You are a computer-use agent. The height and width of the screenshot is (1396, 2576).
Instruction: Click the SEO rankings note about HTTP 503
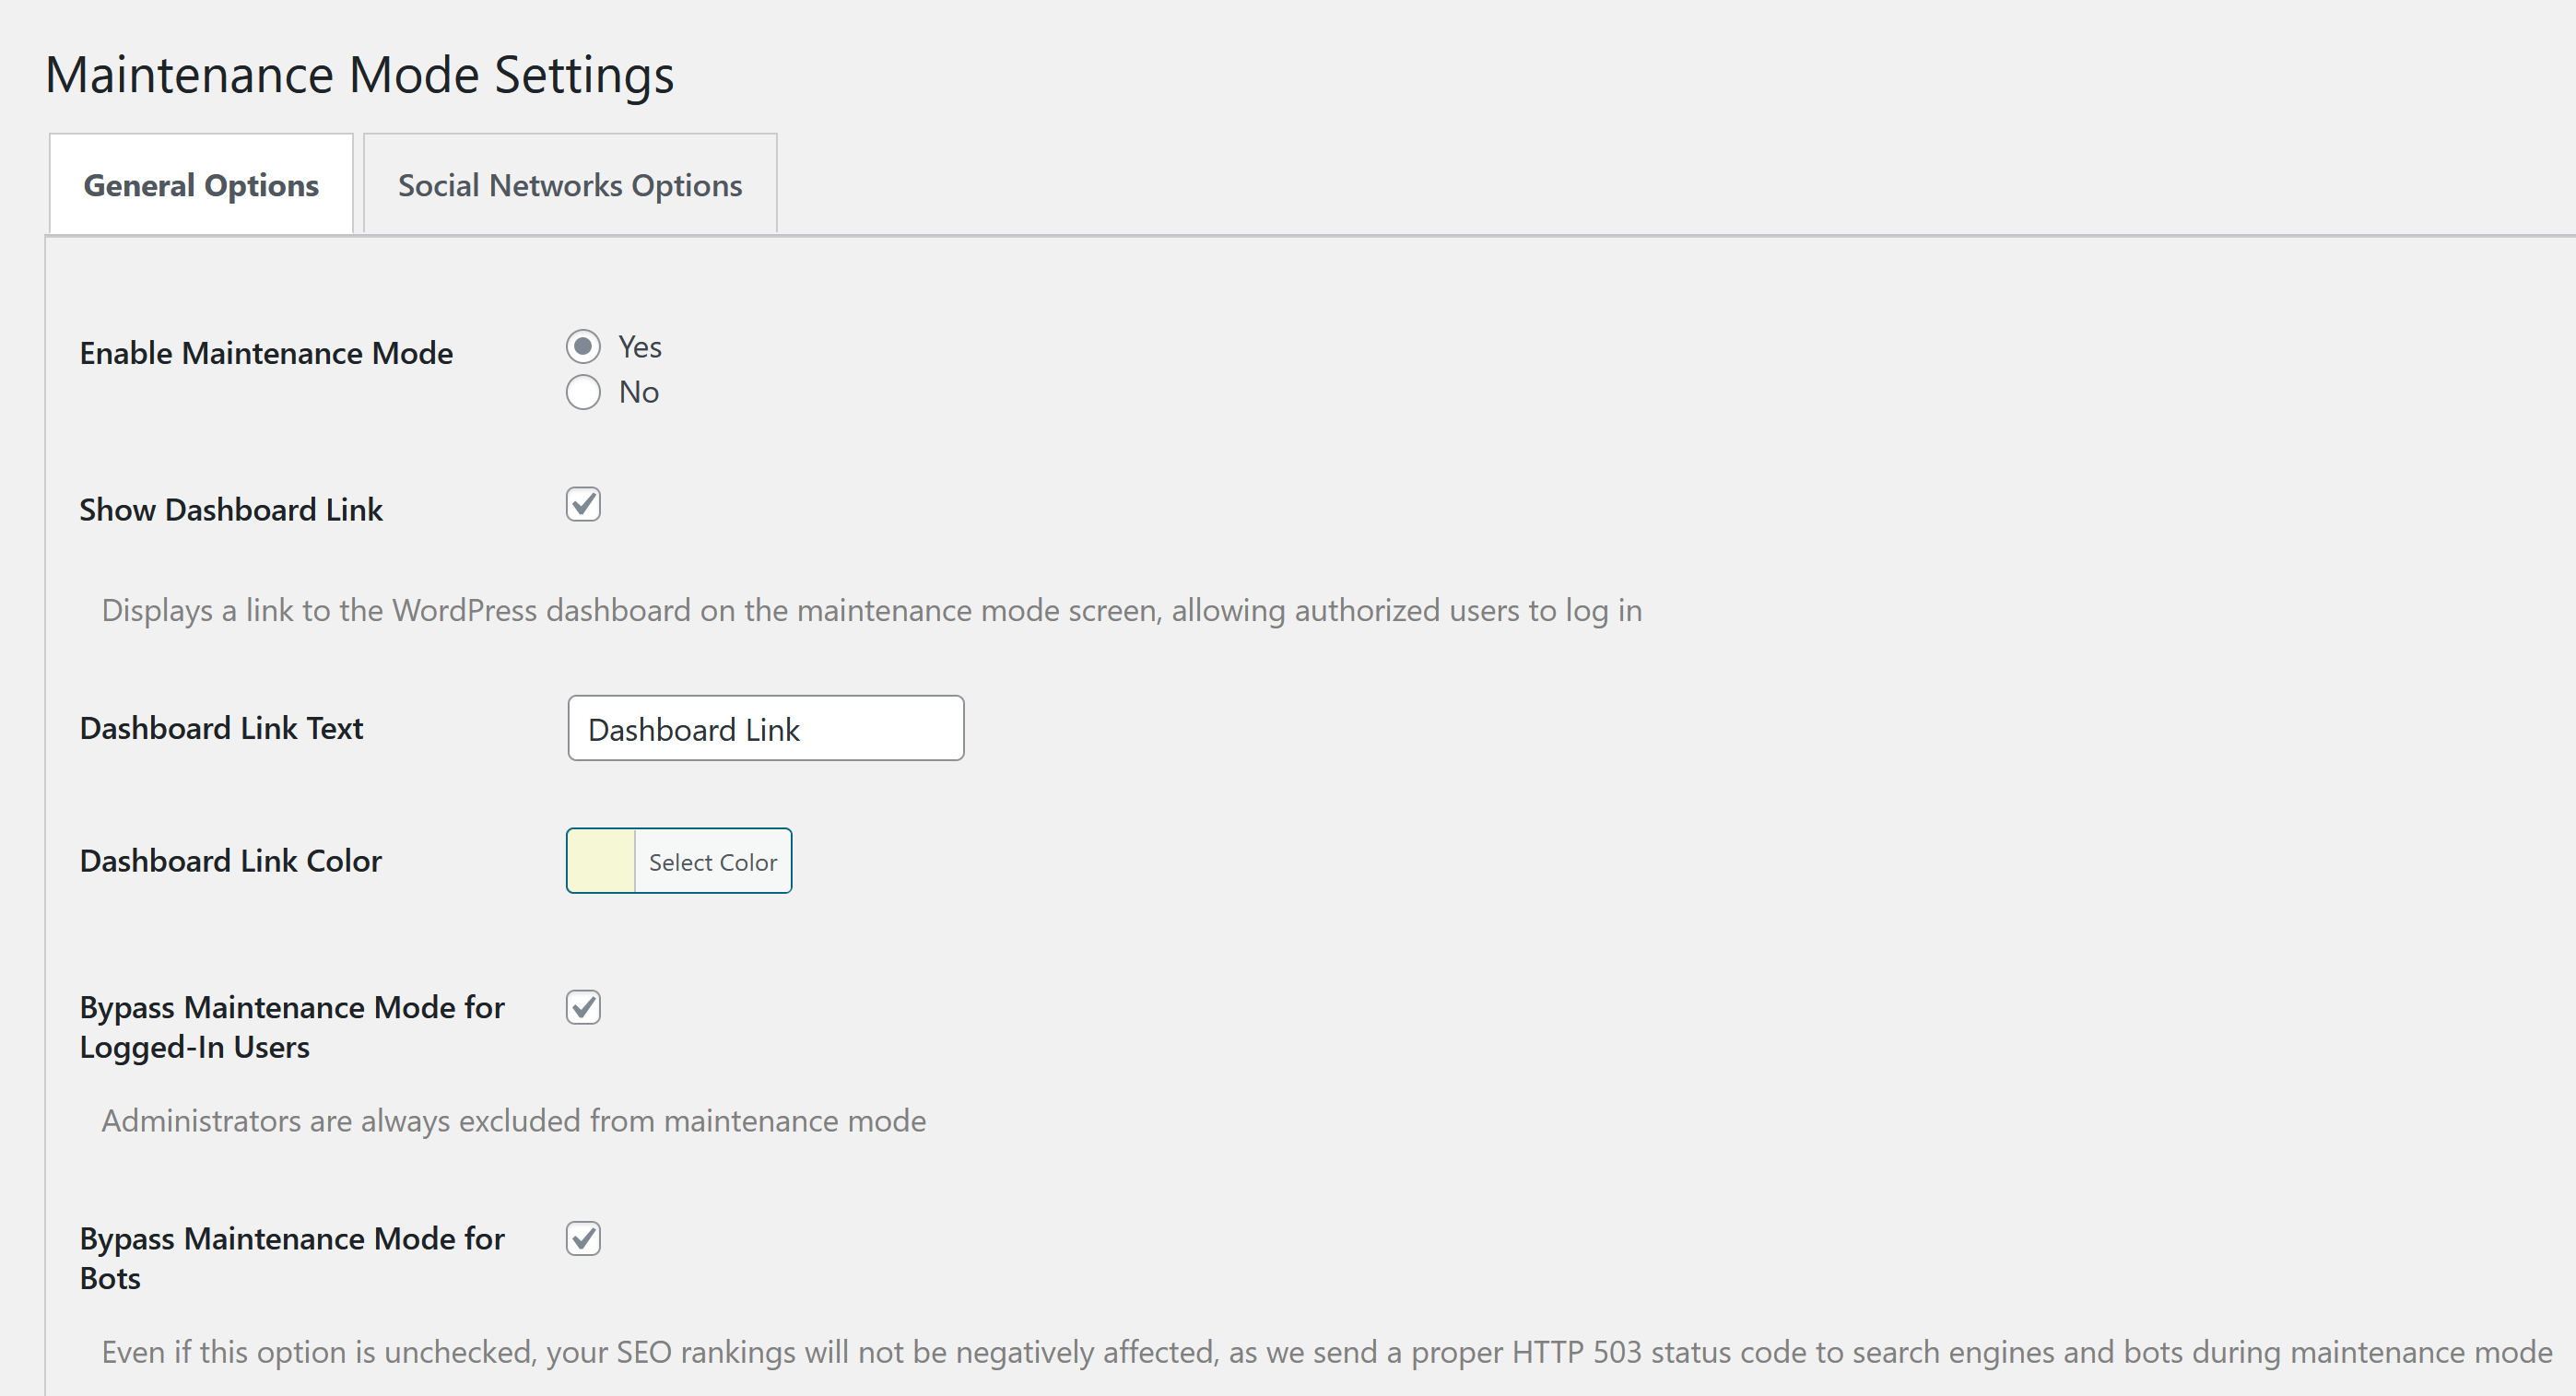[x=1327, y=1352]
